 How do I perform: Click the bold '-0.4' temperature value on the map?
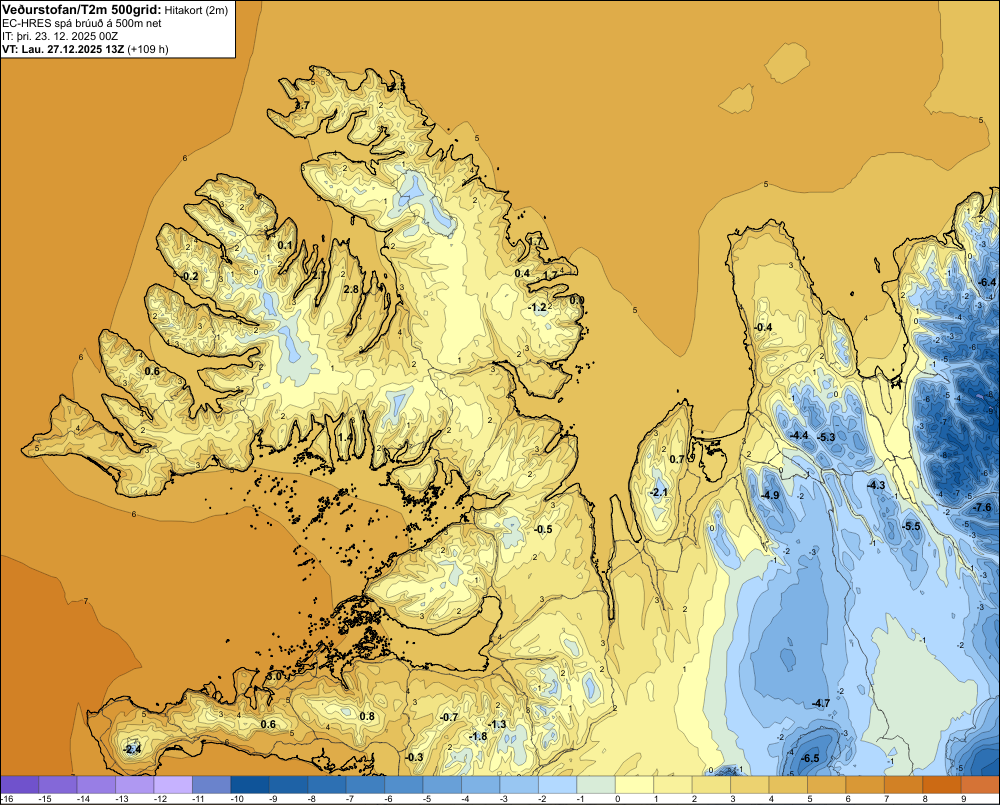tap(763, 327)
